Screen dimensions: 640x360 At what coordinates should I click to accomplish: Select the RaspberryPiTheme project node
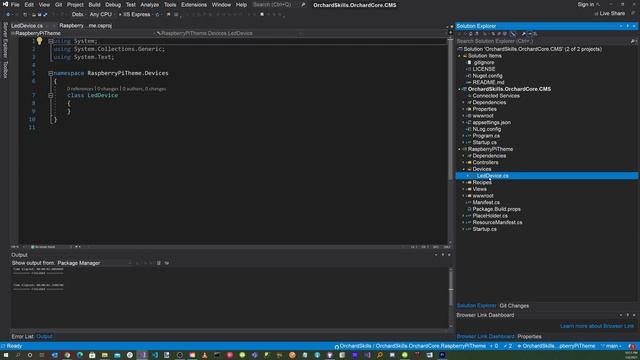pos(490,149)
